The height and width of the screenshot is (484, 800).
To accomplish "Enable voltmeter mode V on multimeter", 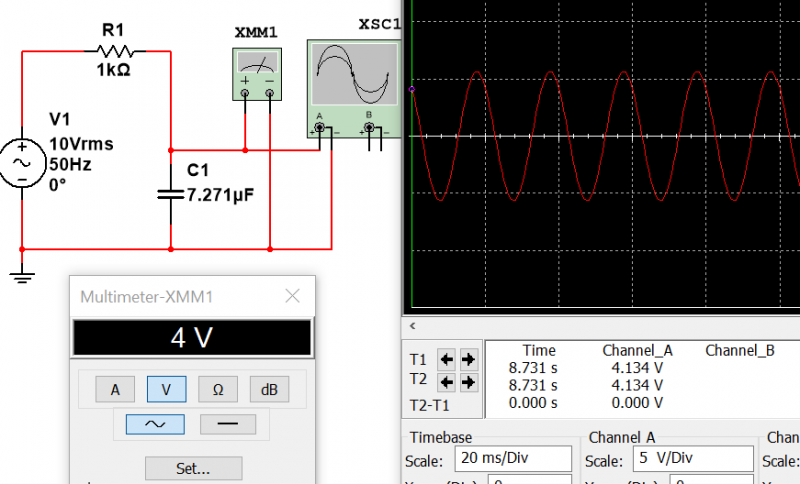I will pyautogui.click(x=166, y=390).
